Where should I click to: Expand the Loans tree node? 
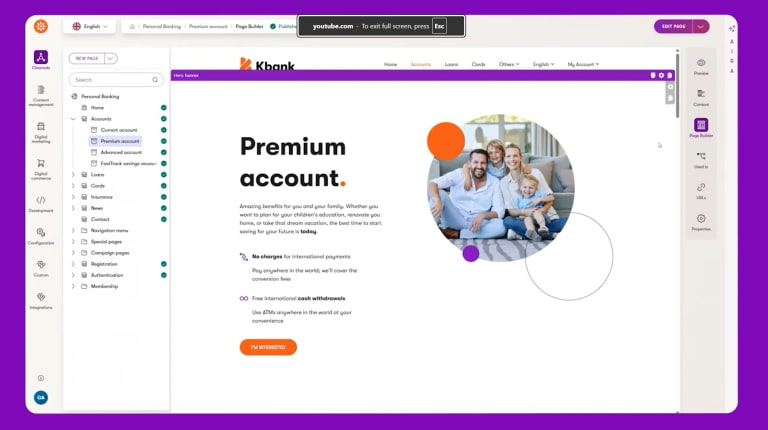click(x=73, y=174)
